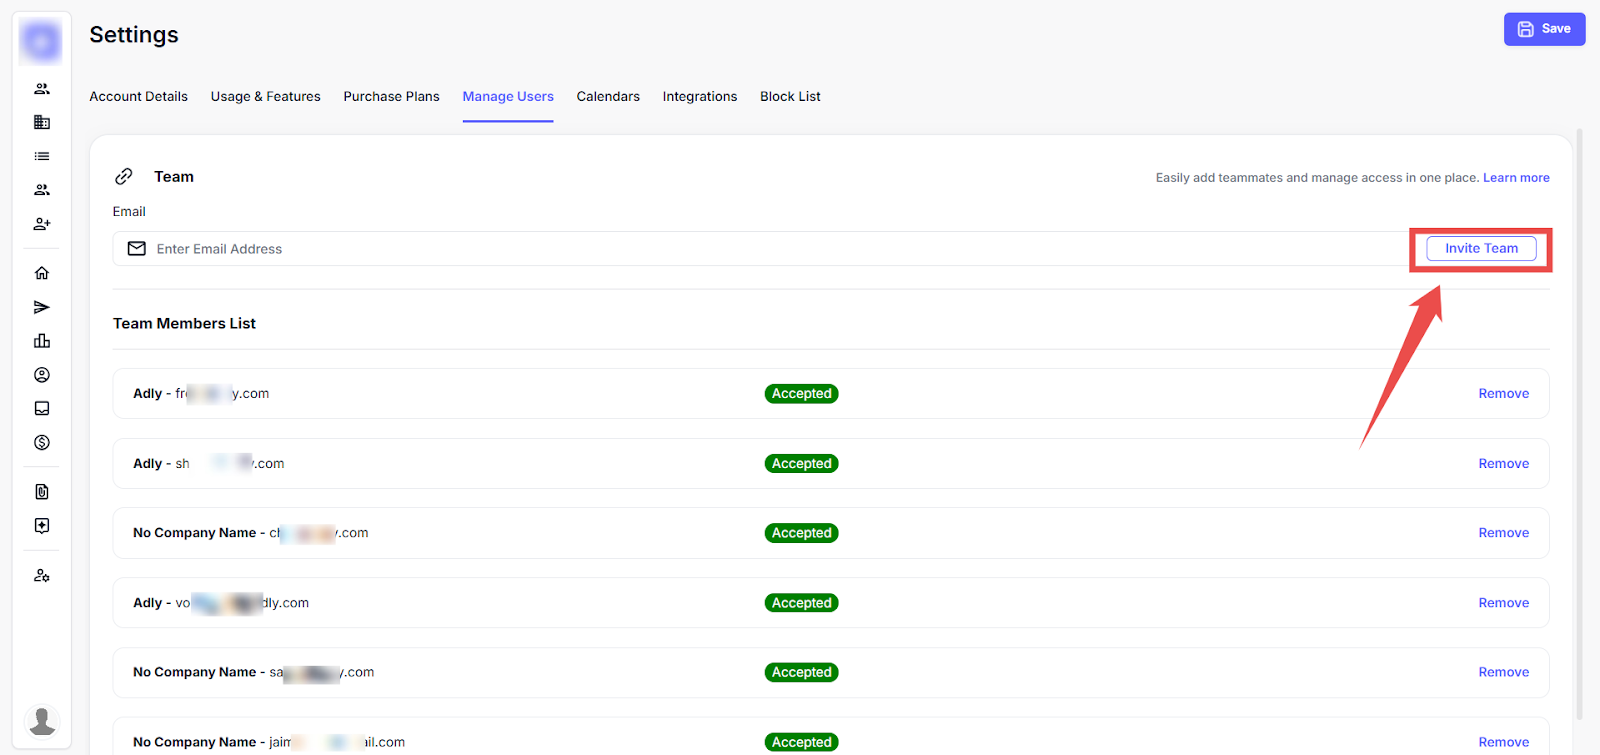Open the list icon in sidebar

pyautogui.click(x=42, y=156)
